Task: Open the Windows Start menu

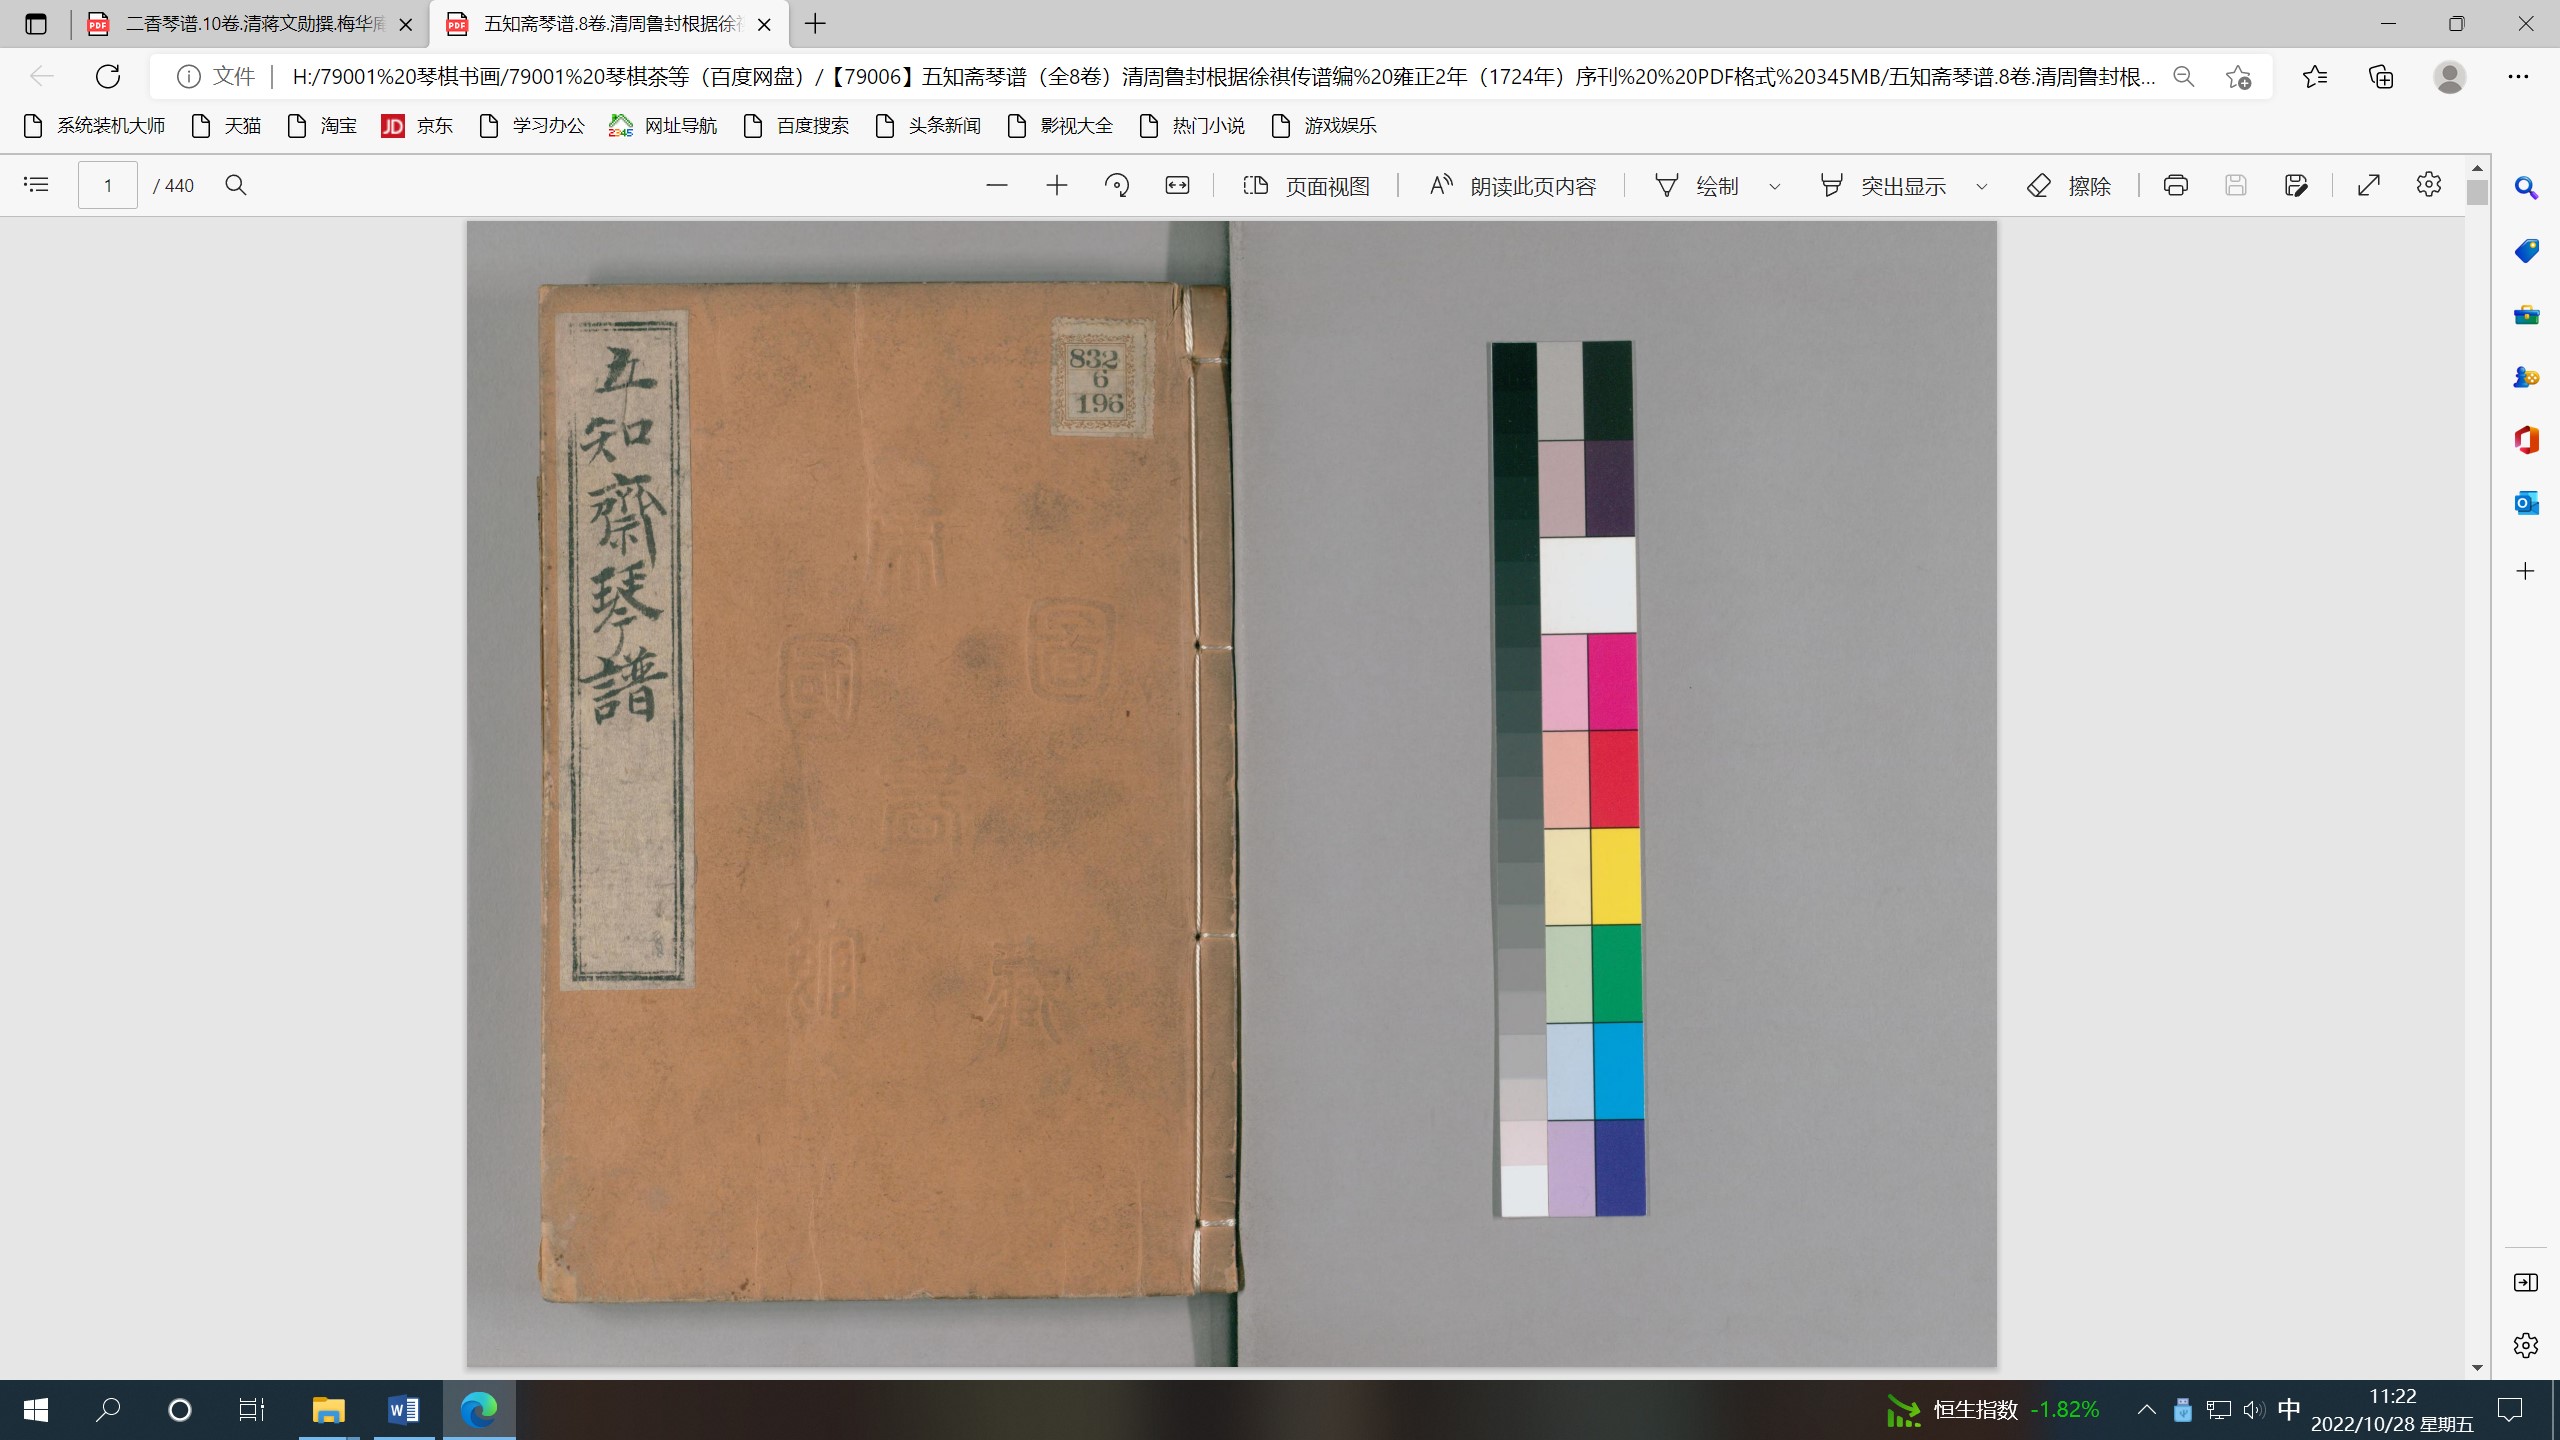Action: click(x=36, y=1410)
